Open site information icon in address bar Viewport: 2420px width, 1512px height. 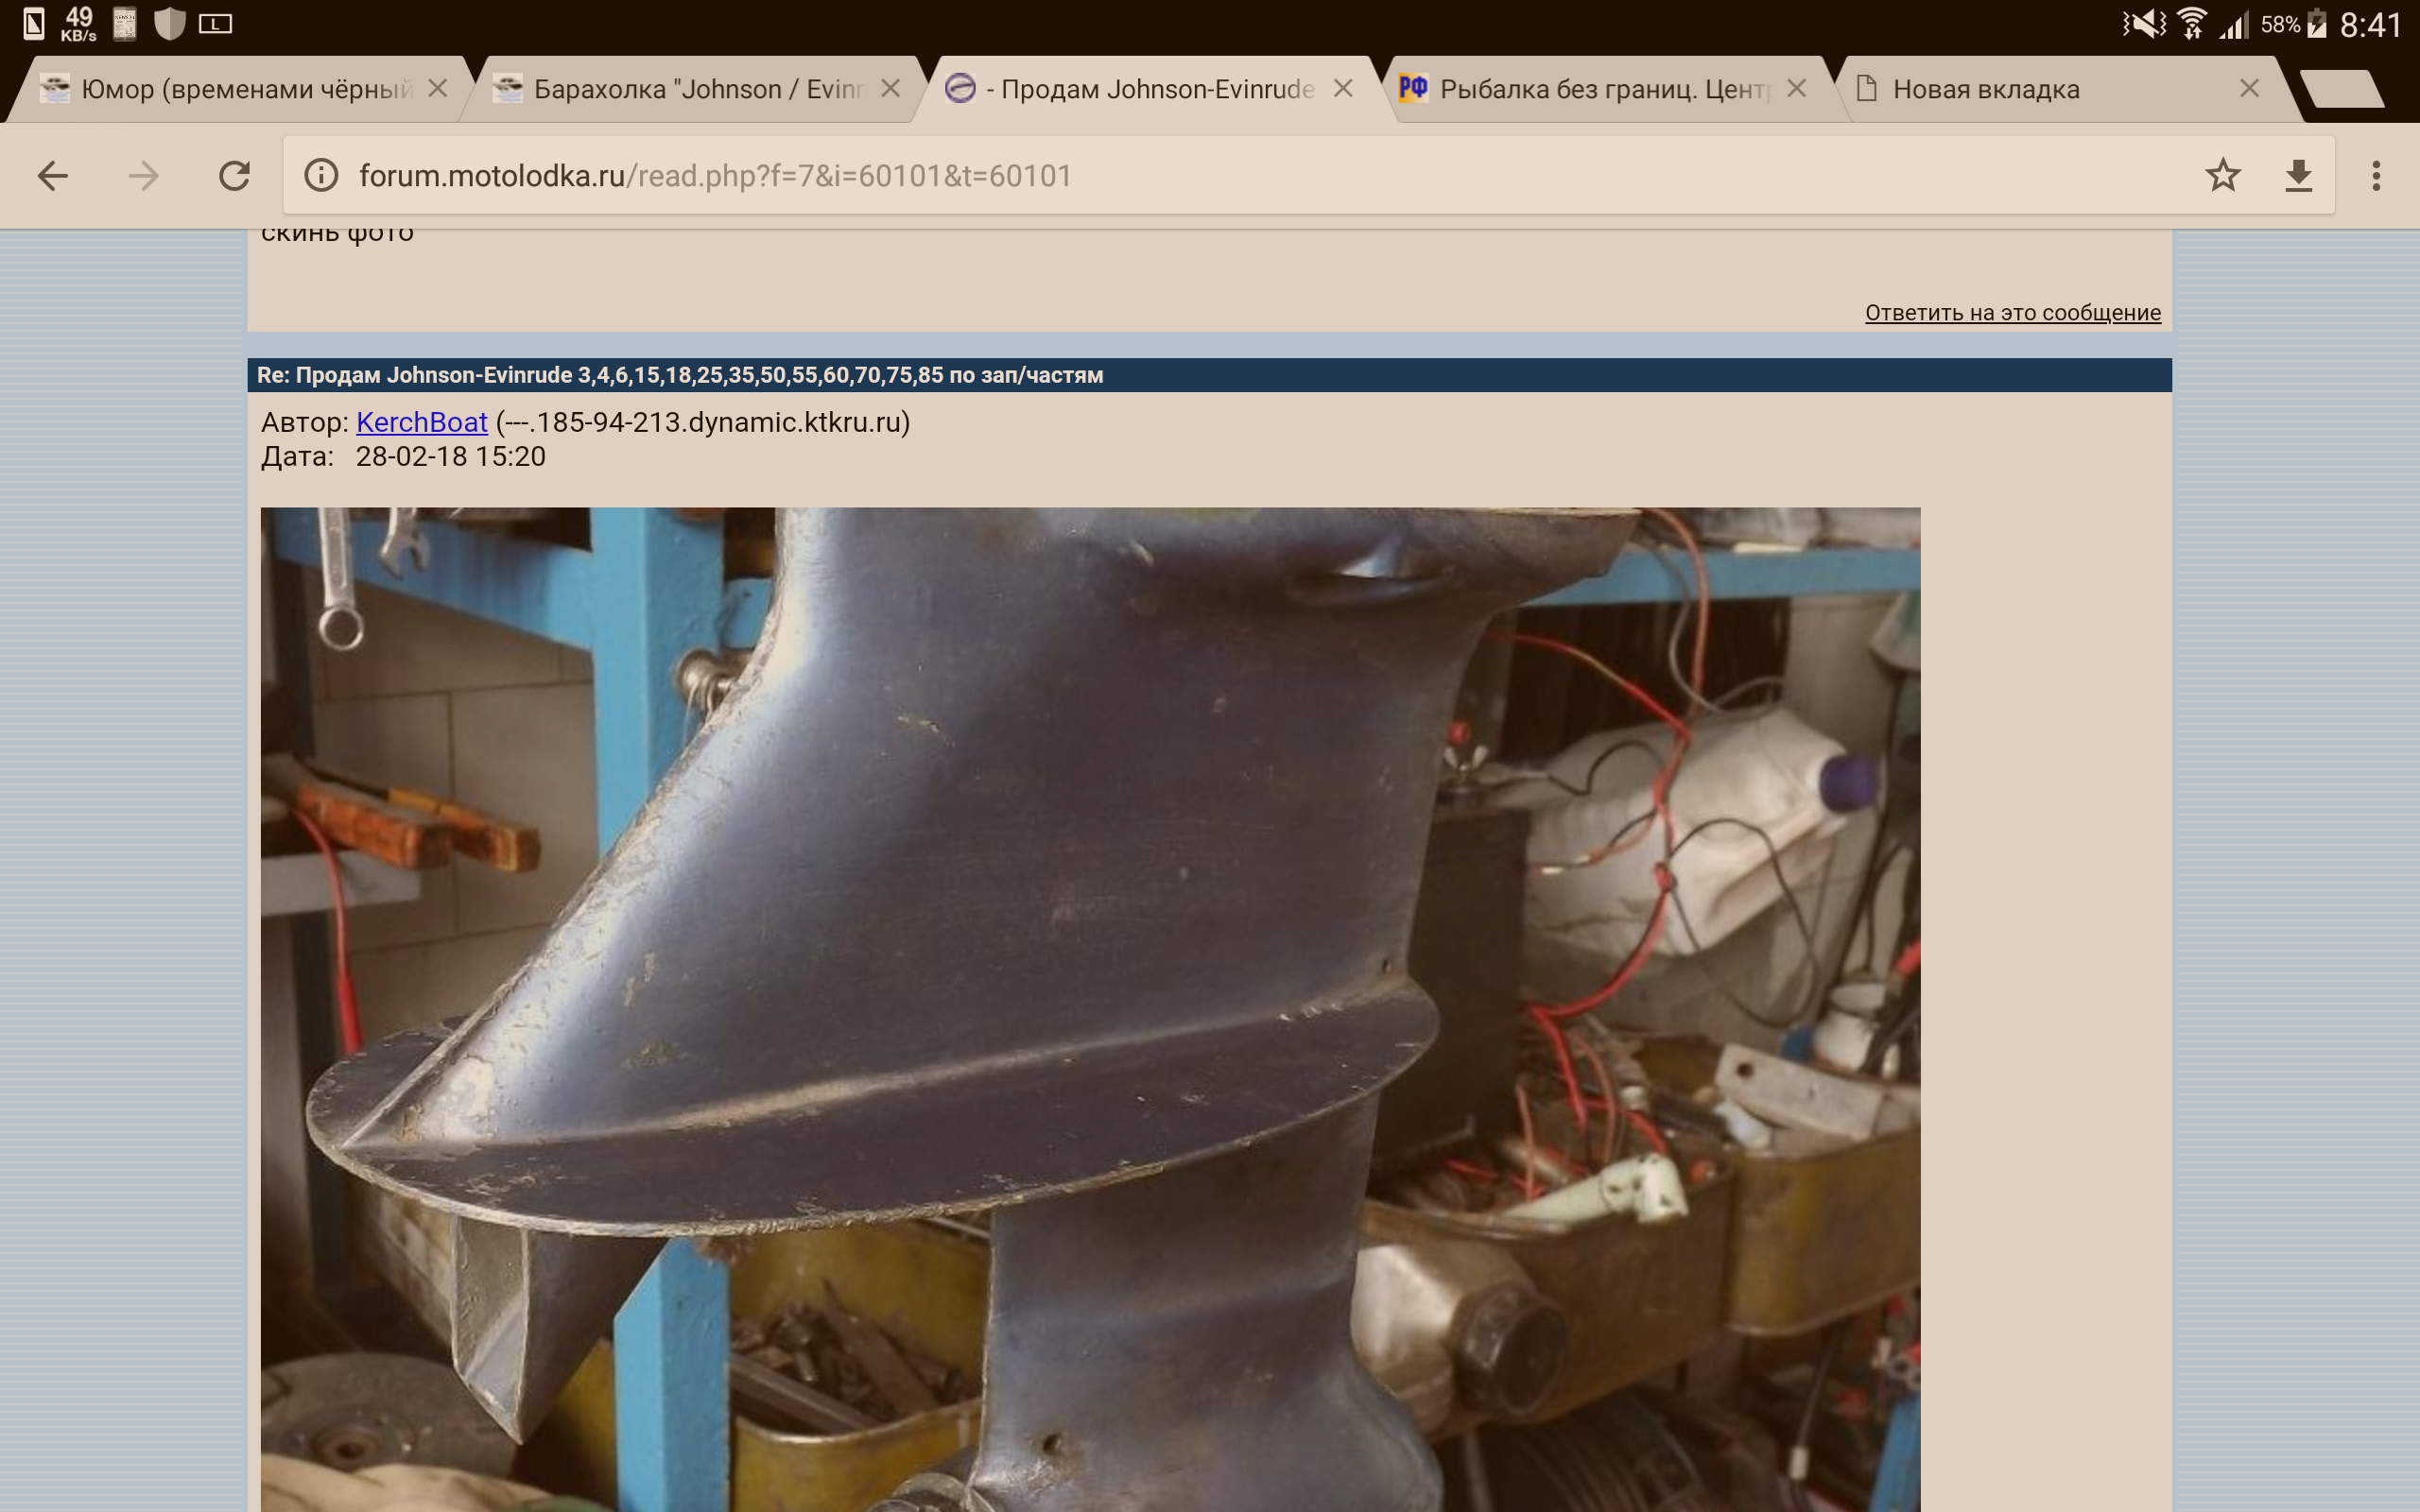pyautogui.click(x=321, y=176)
